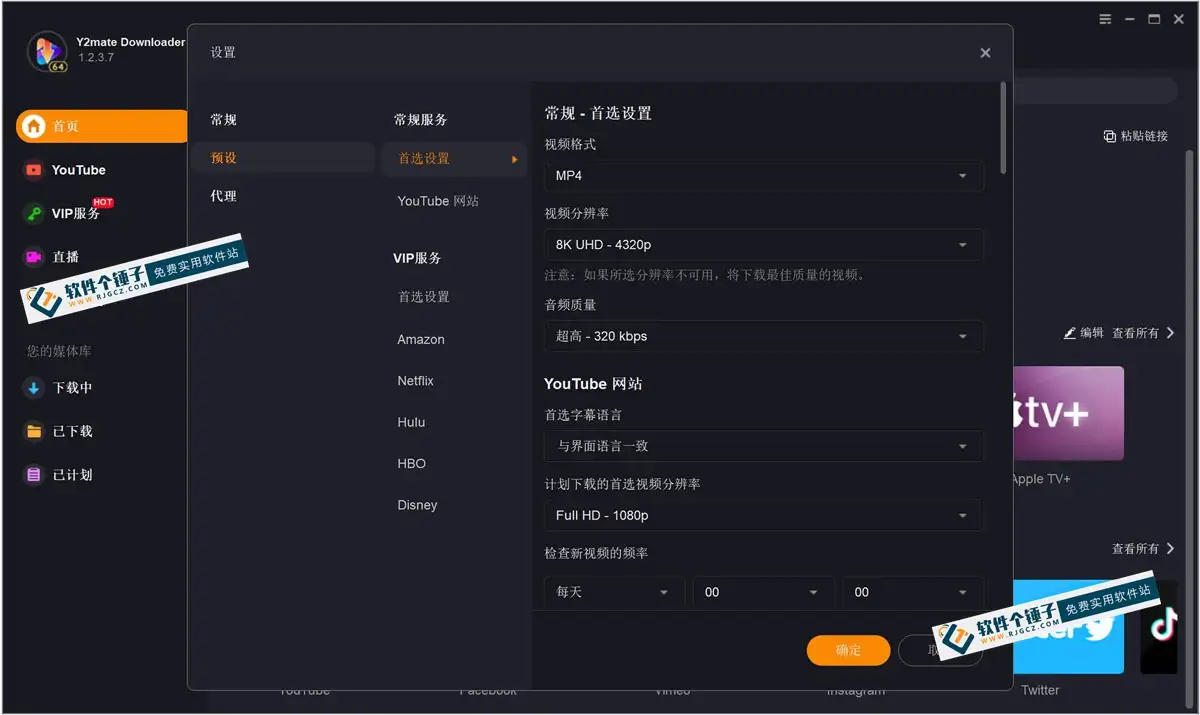1200x715 pixels.
Task: Close the 设置 dialog with the X
Action: coord(985,53)
